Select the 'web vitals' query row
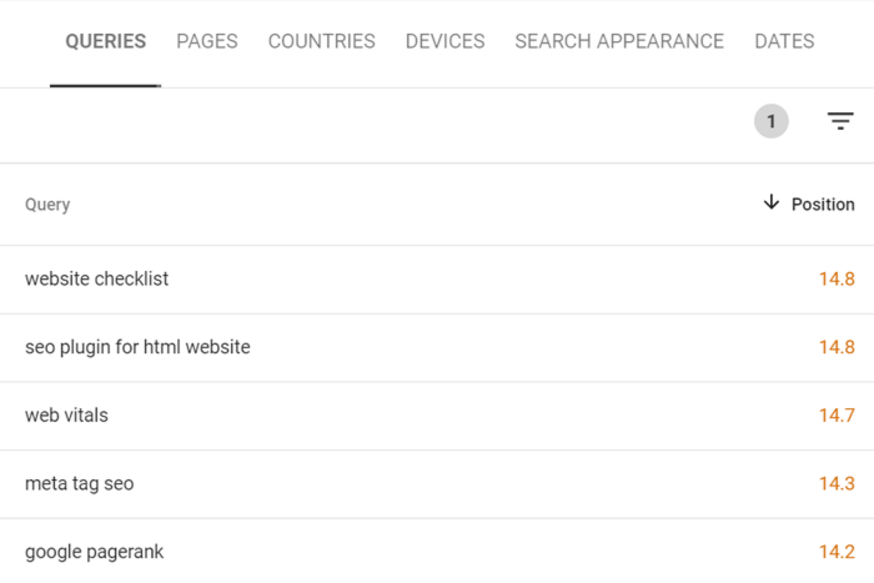 (66, 415)
